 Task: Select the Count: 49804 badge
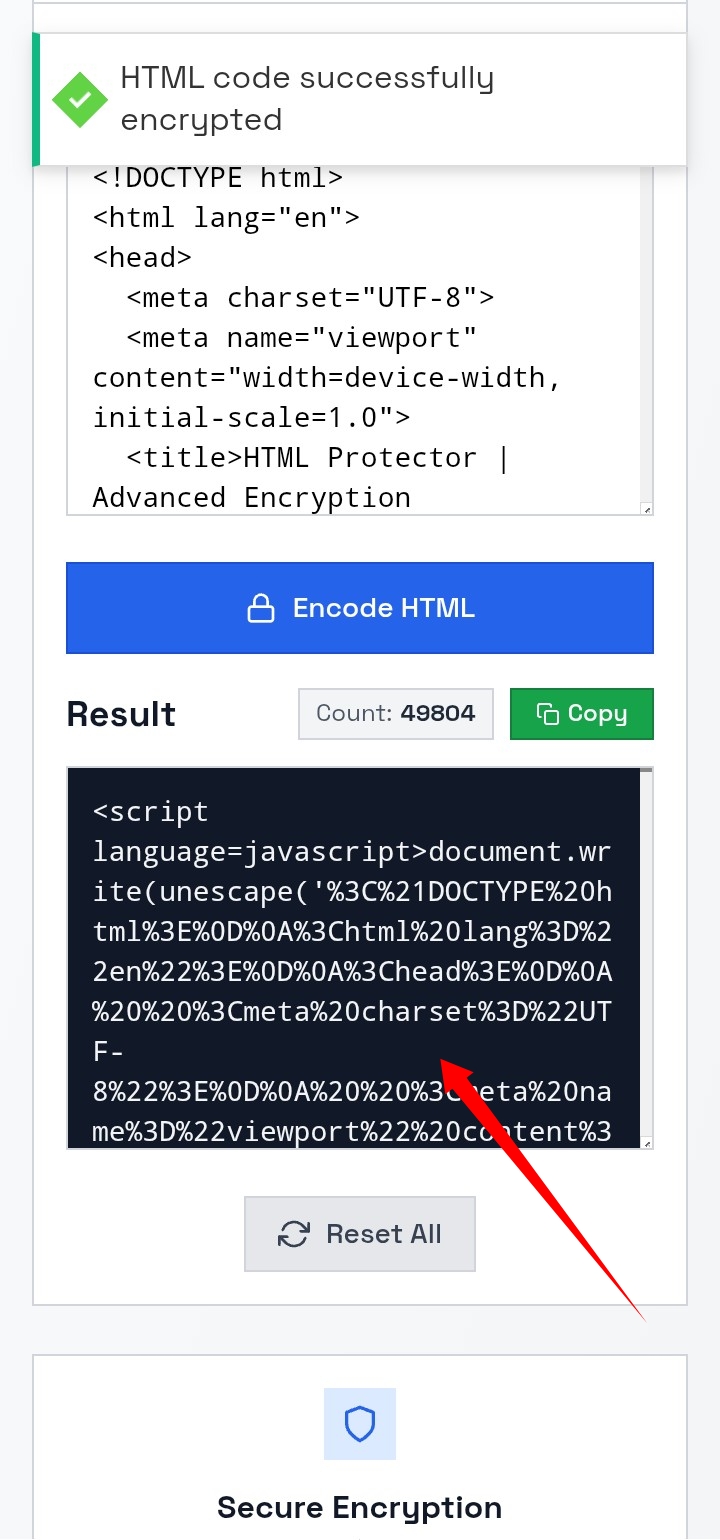coord(395,713)
